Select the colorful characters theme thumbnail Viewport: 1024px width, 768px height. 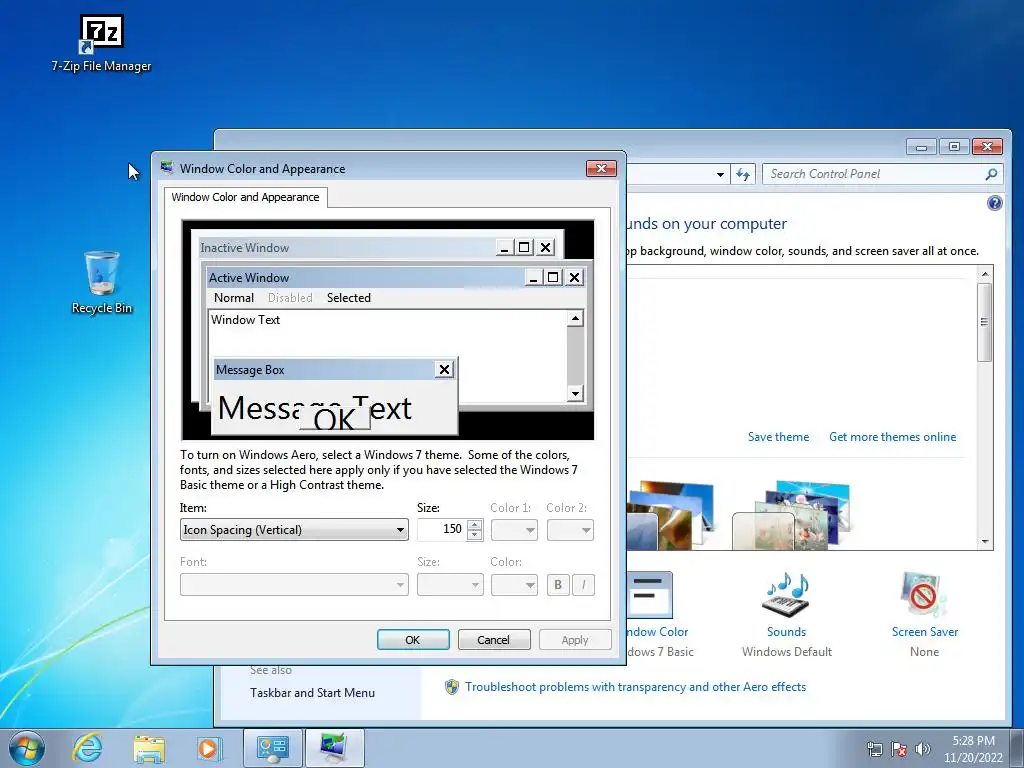click(792, 515)
